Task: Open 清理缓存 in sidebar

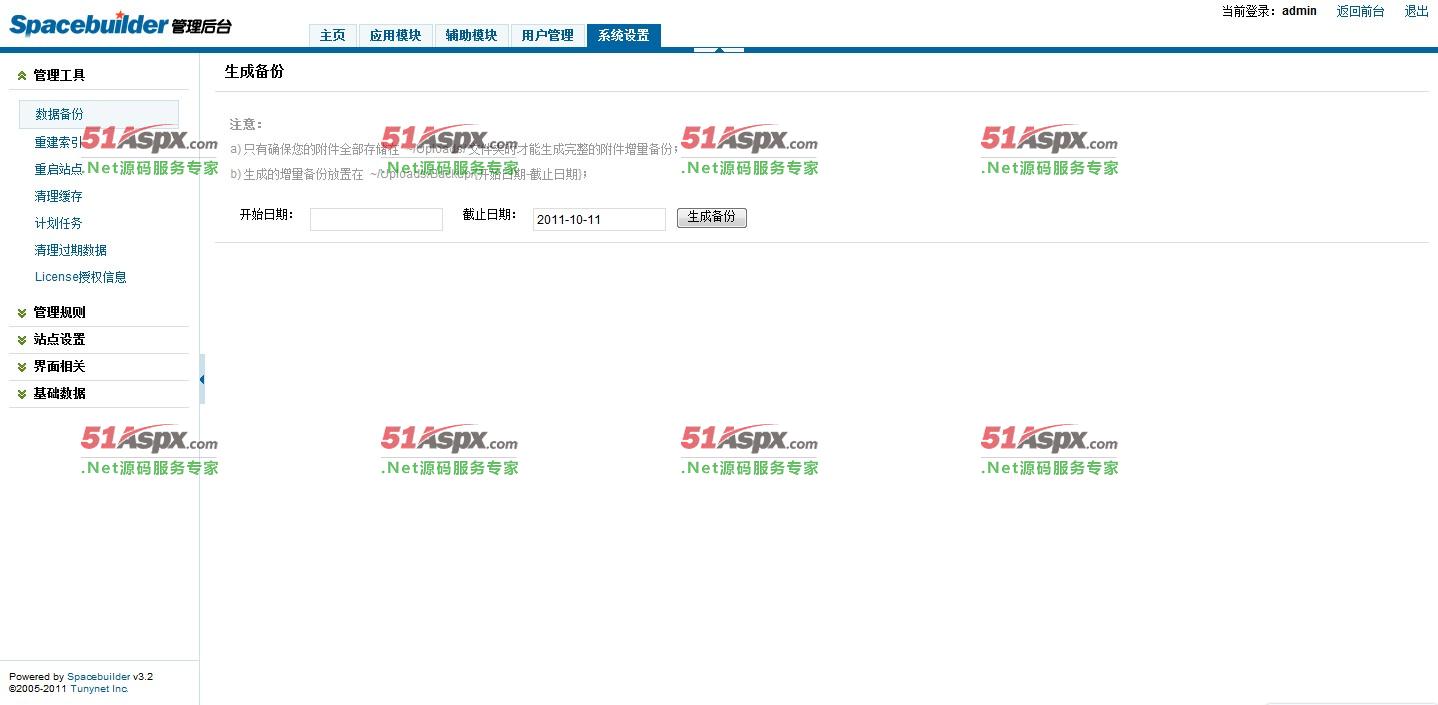Action: coord(59,196)
